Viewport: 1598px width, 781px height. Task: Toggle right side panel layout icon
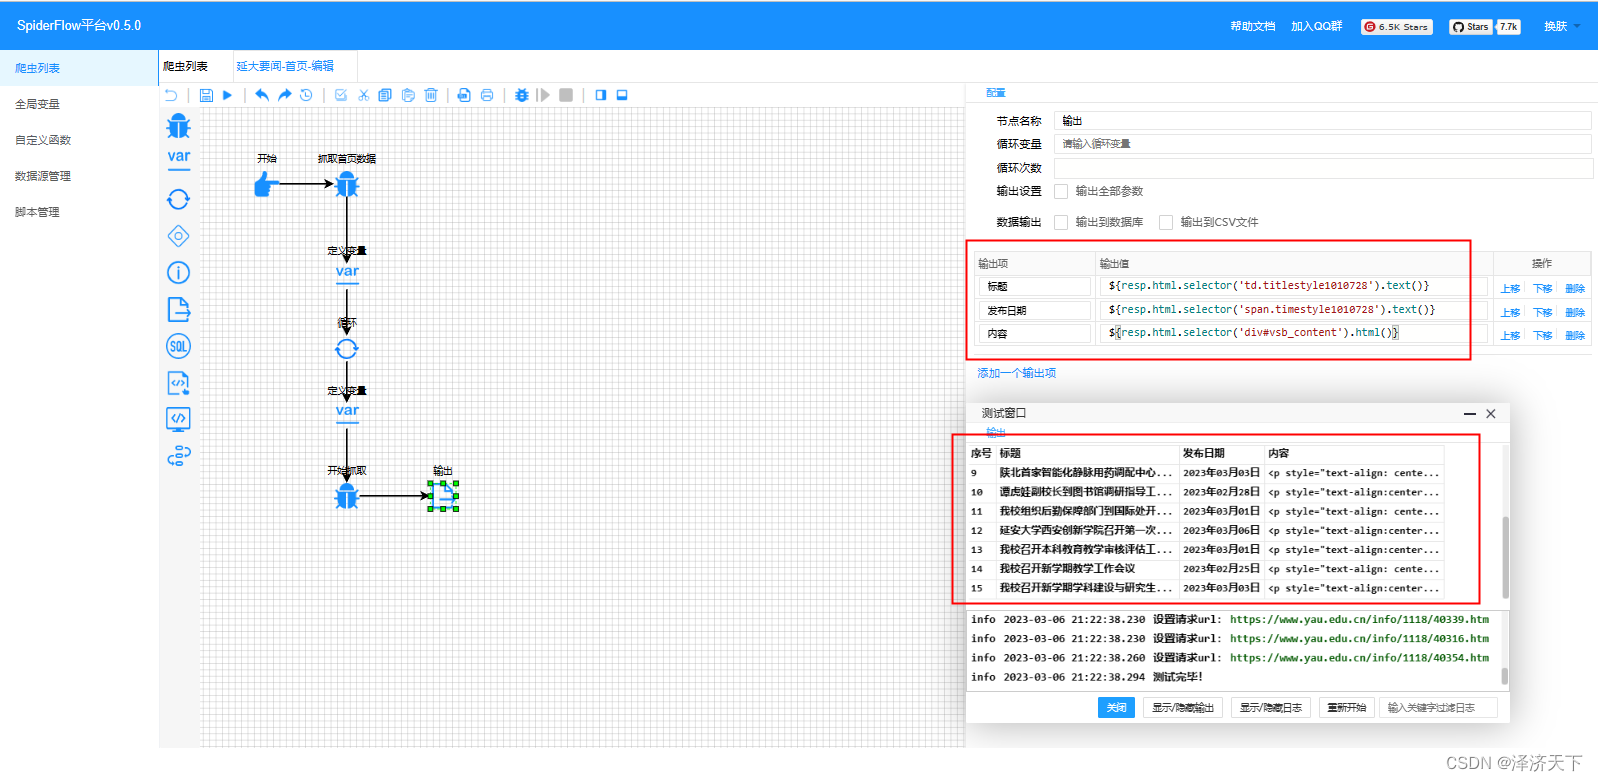pos(600,95)
